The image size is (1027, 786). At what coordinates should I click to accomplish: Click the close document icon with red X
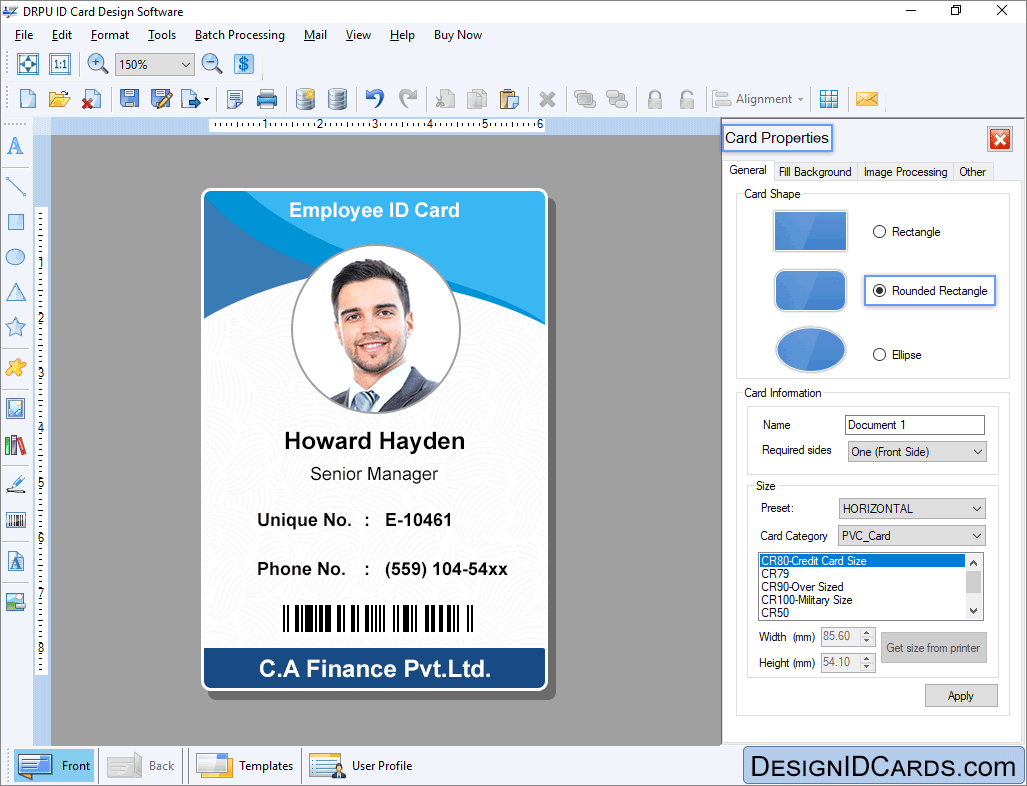91,99
